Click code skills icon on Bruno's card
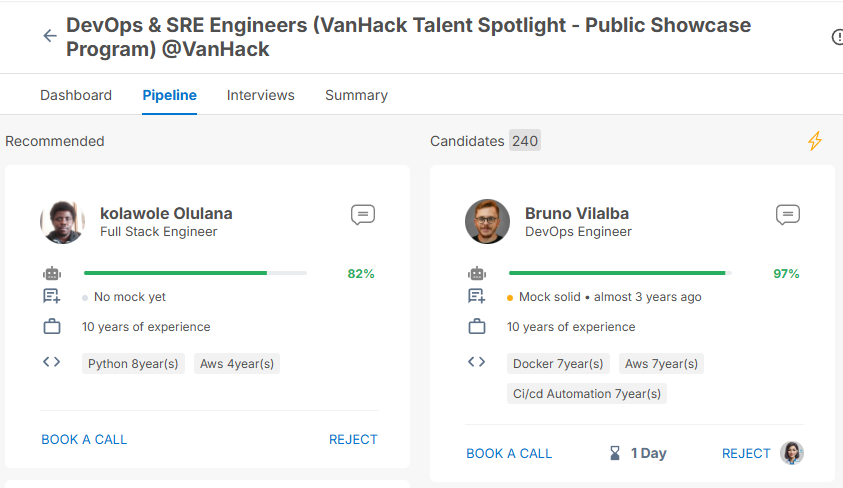 pos(477,363)
